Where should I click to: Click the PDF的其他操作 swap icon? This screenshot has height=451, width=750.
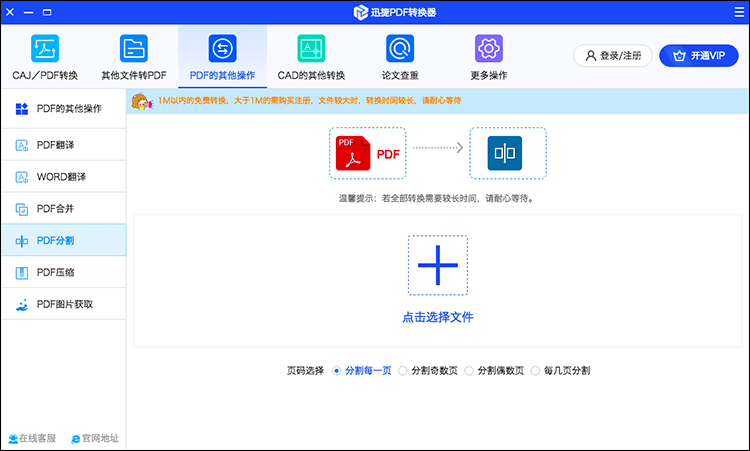(222, 48)
